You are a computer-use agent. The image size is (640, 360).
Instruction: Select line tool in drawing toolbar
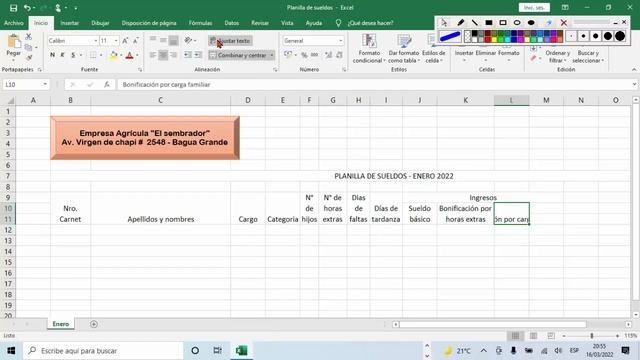475,23
